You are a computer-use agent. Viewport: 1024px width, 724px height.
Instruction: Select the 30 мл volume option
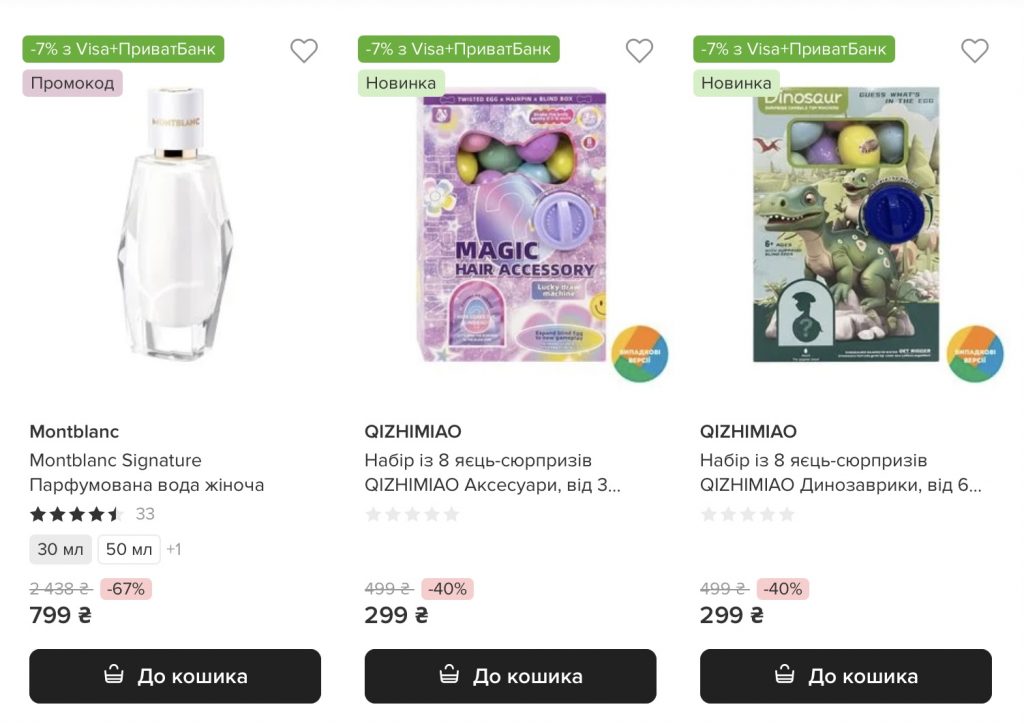click(60, 549)
